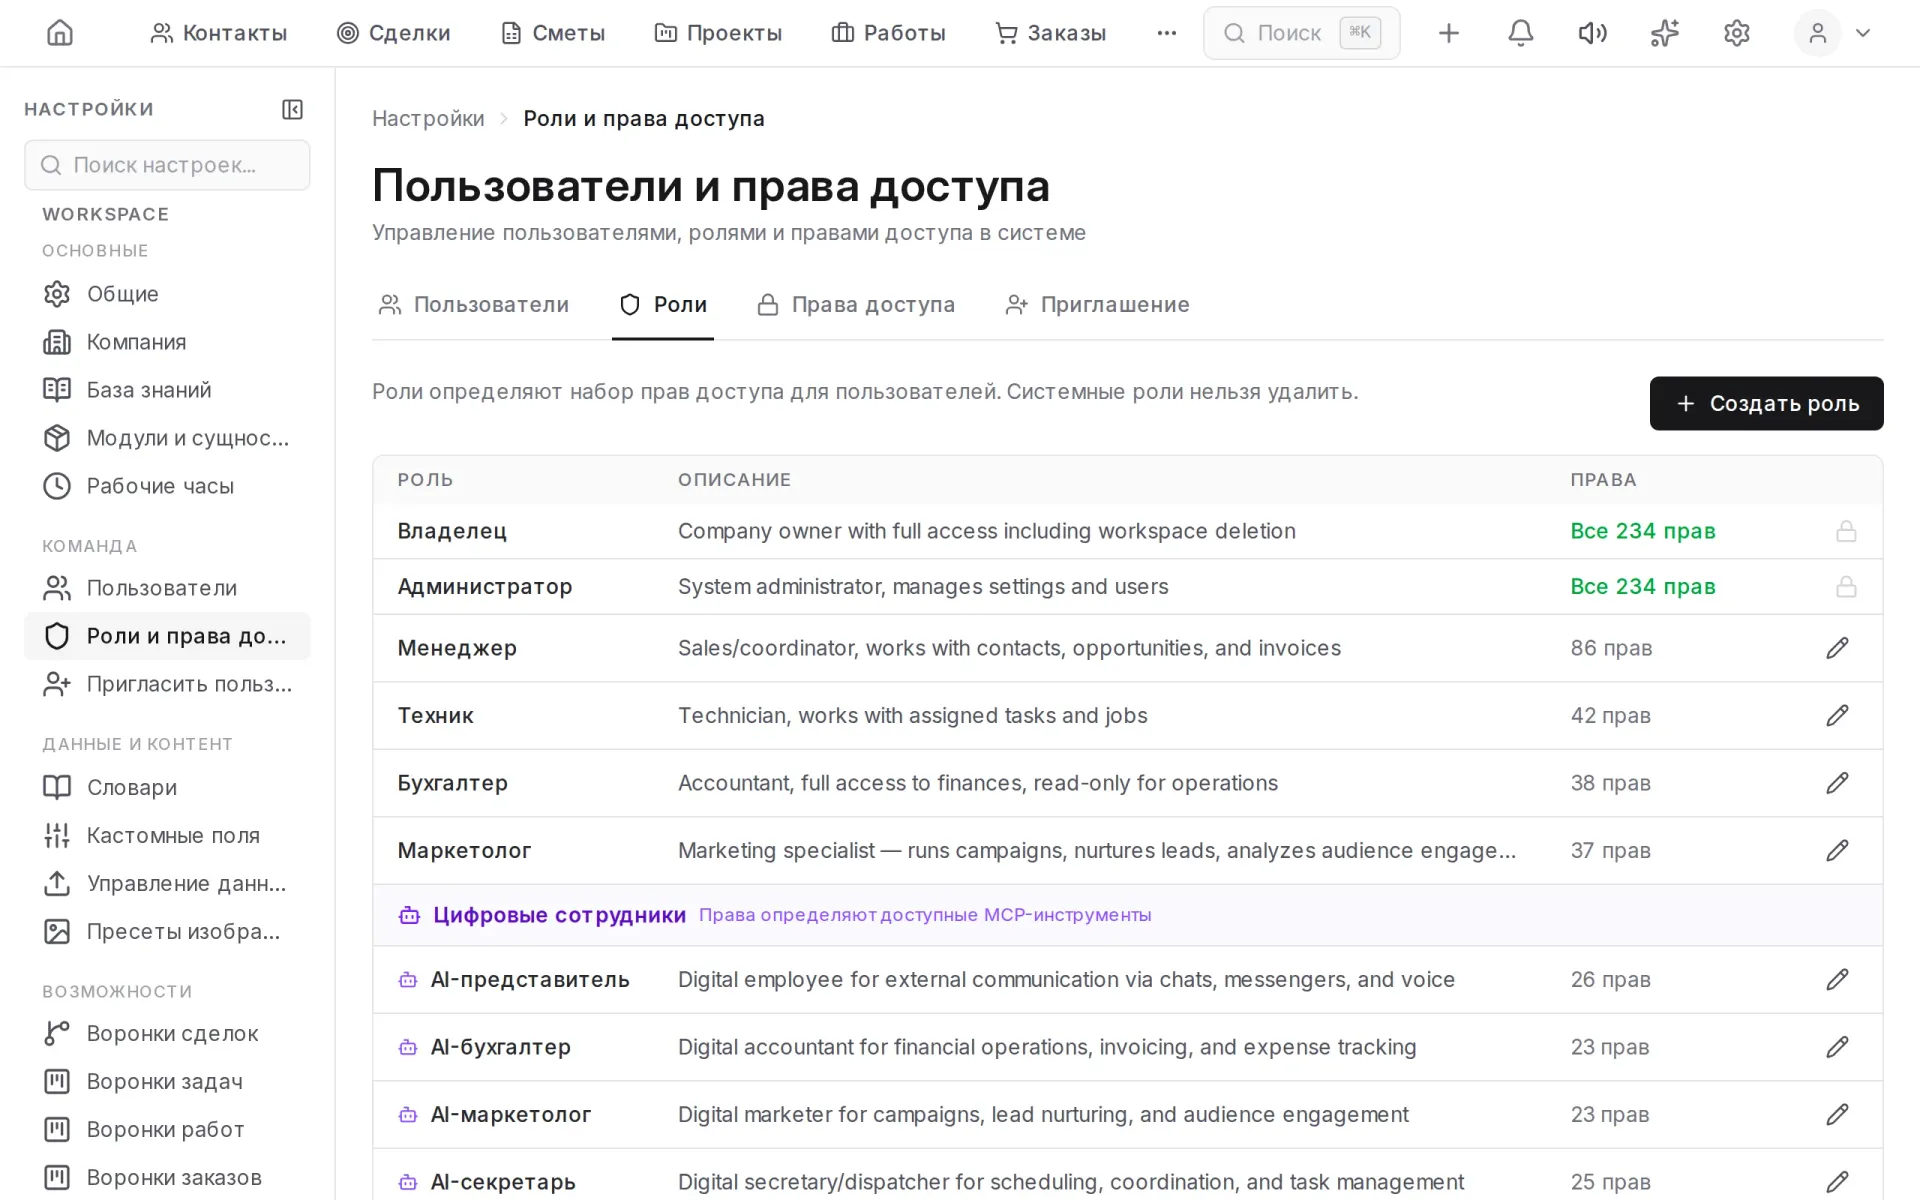Image resolution: width=1920 pixels, height=1200 pixels.
Task: Open Контакты in top navigation
Action: (x=218, y=33)
